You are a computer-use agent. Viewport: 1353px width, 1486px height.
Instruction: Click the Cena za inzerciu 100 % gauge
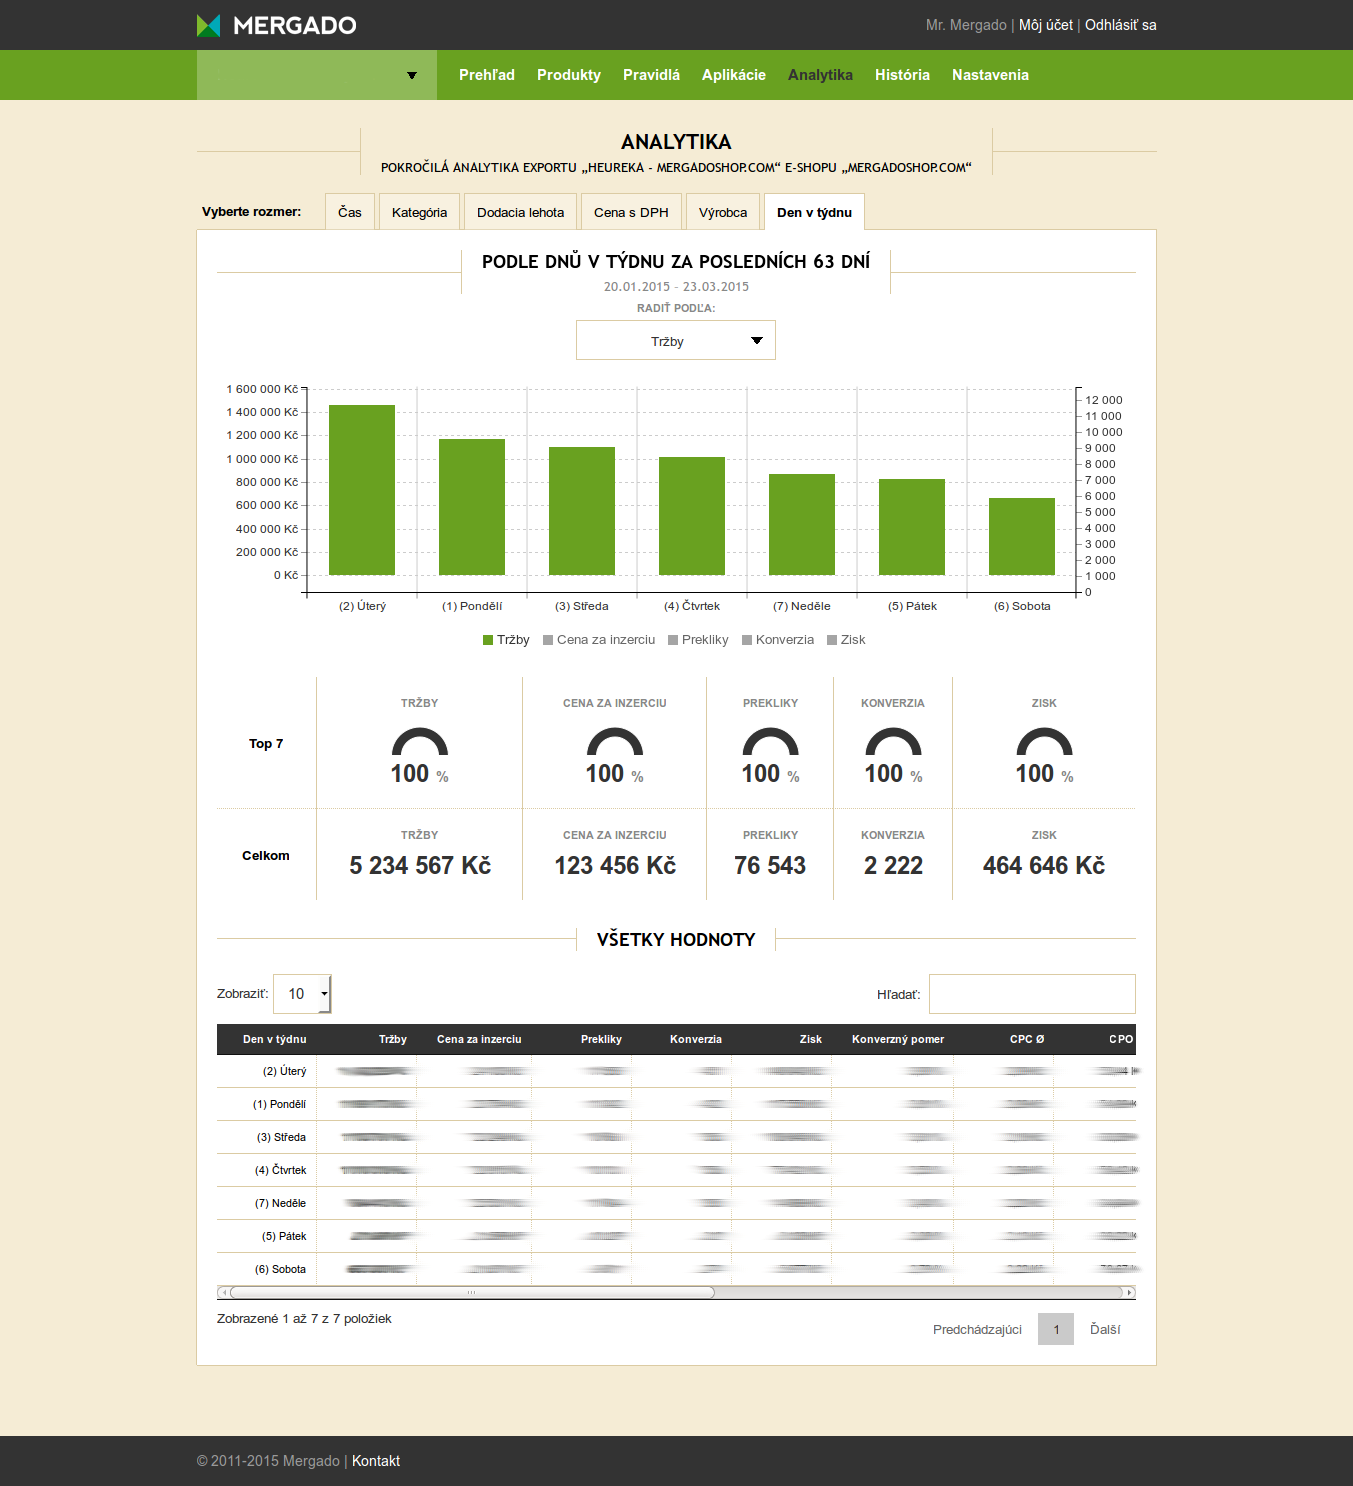pyautogui.click(x=615, y=756)
